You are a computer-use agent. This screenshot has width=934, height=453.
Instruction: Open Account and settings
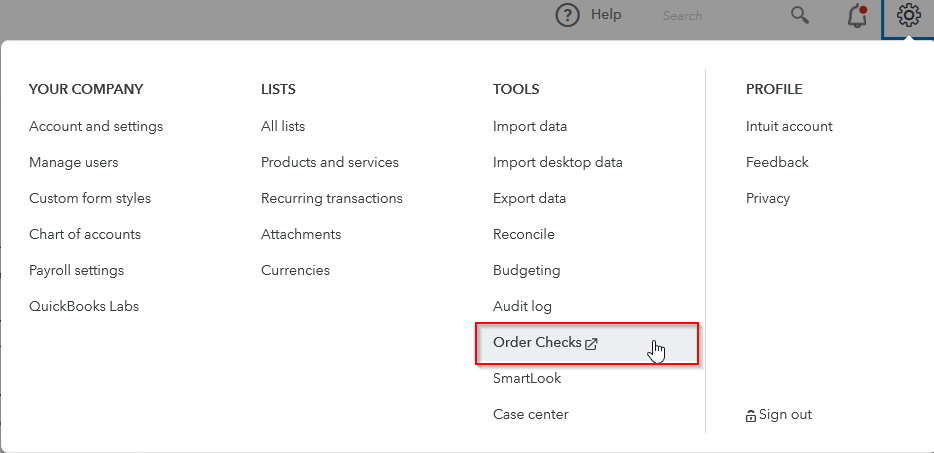coord(96,126)
